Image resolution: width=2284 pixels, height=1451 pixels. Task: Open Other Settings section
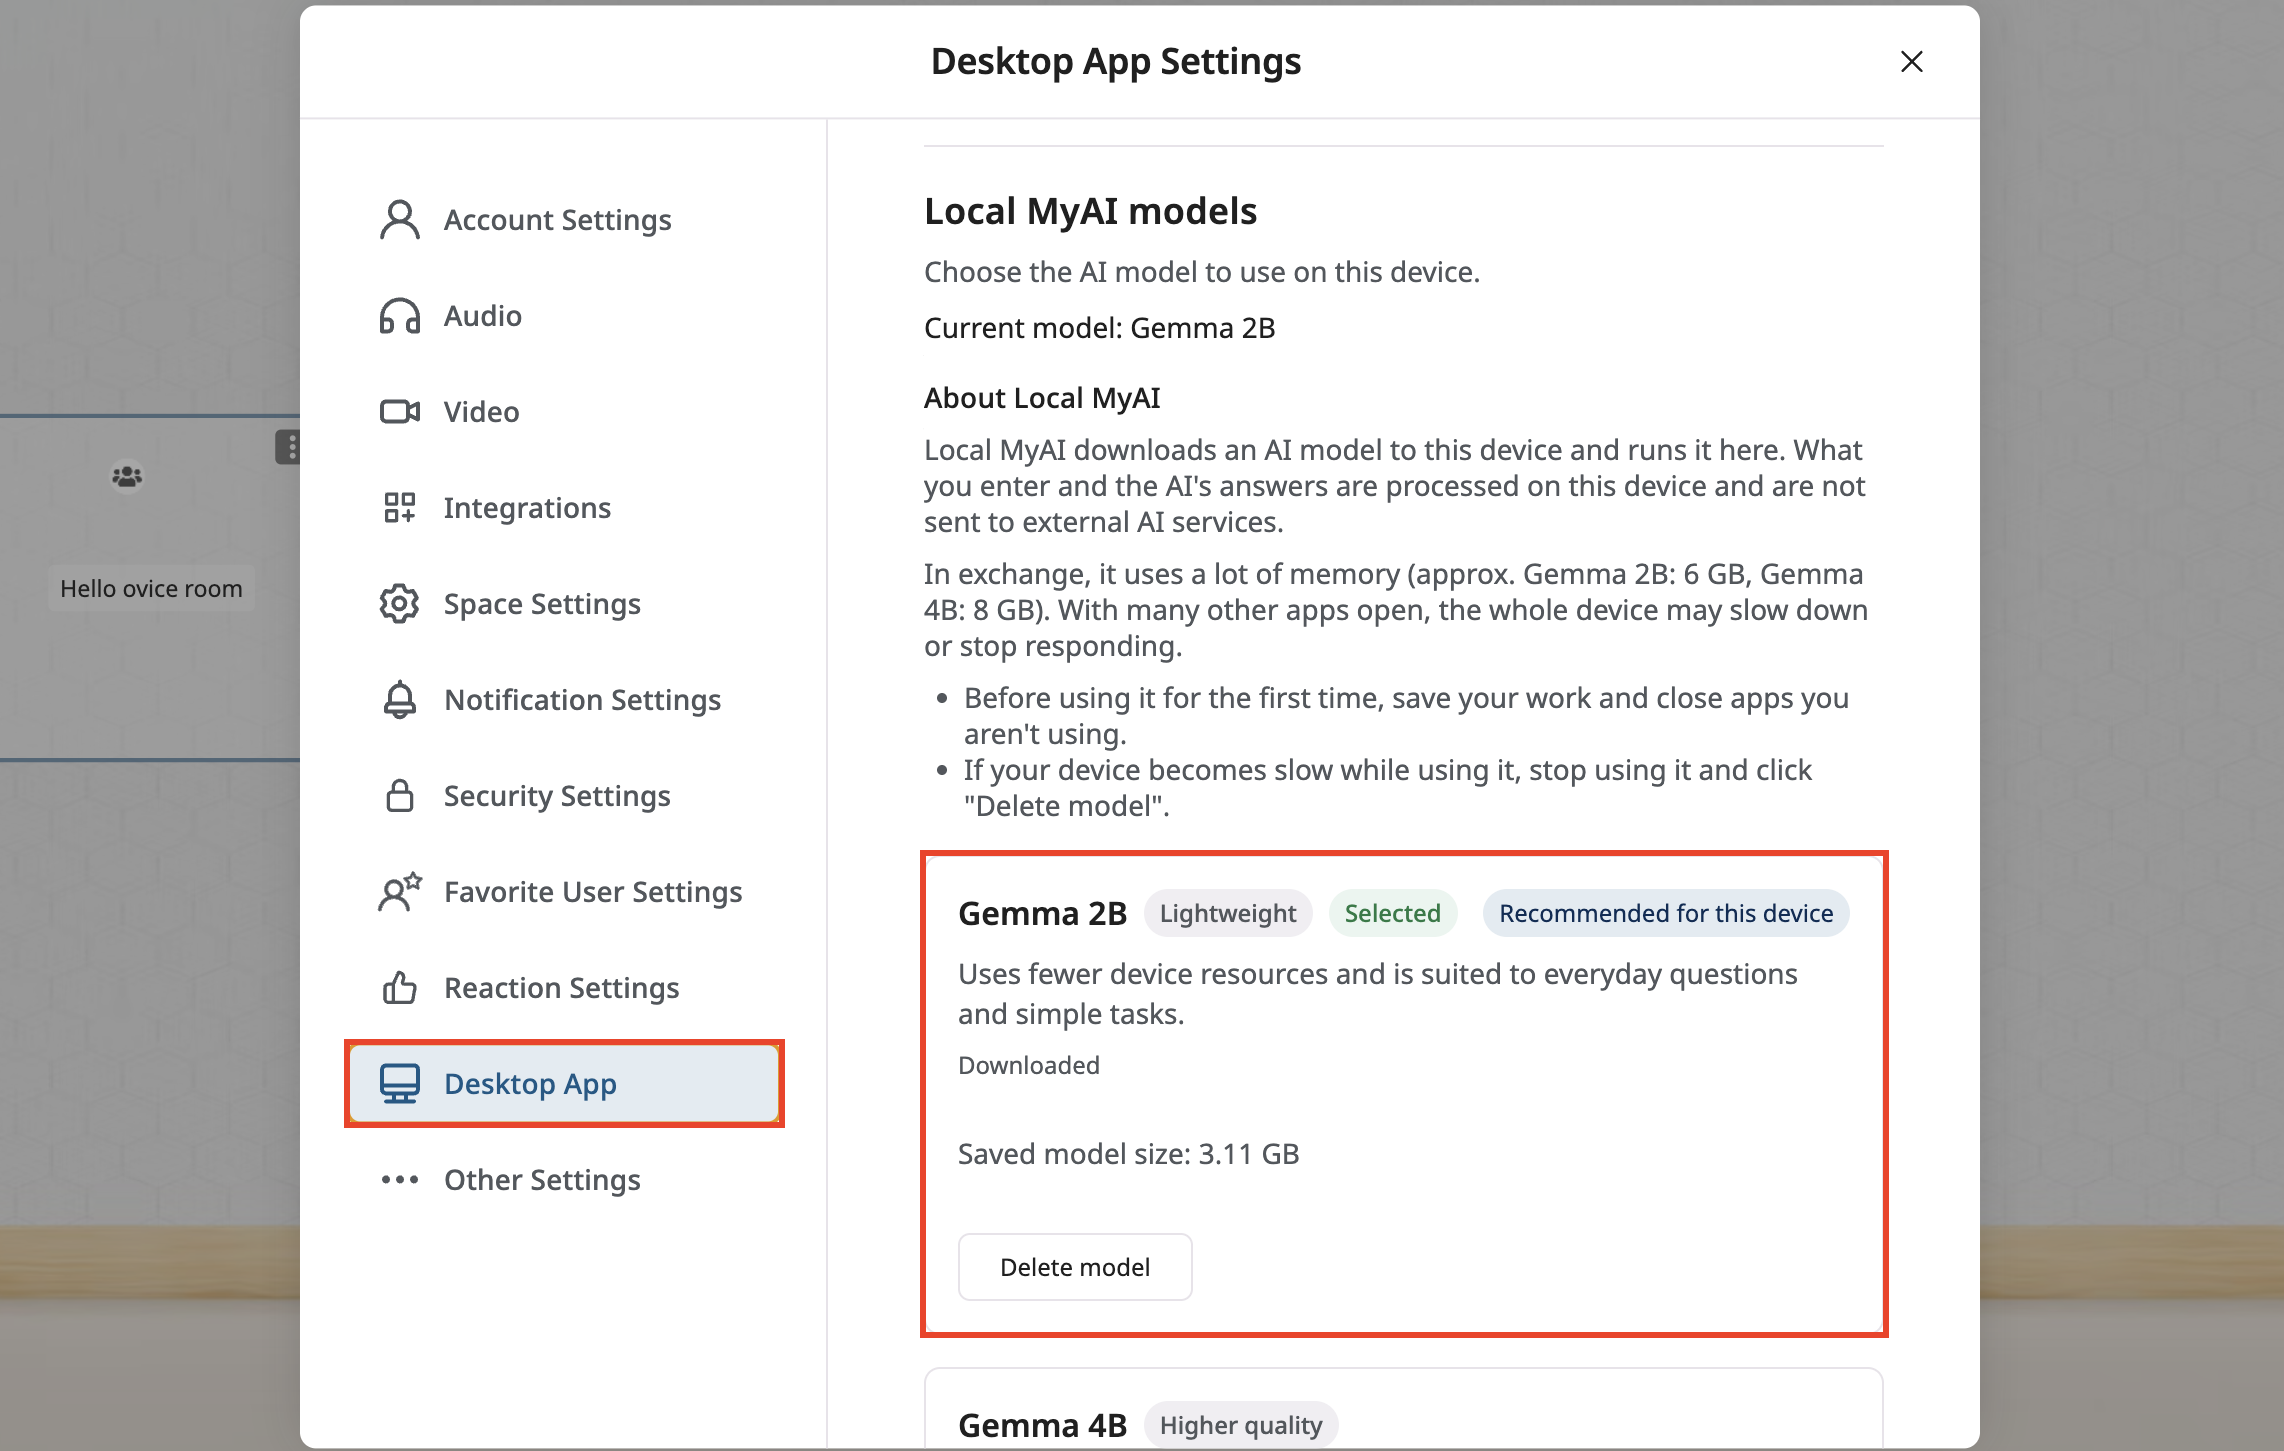pos(564,1180)
